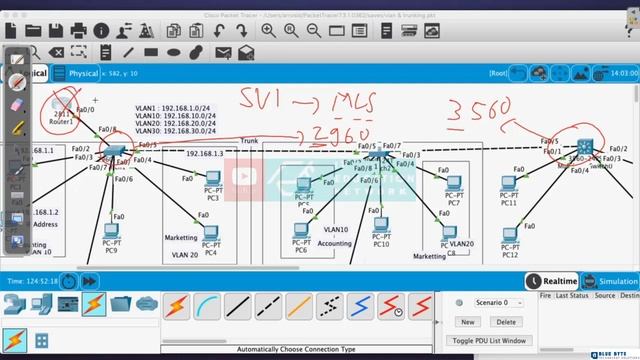Image resolution: width=640 pixels, height=360 pixels.
Task: Click the New scenario button
Action: 468,322
